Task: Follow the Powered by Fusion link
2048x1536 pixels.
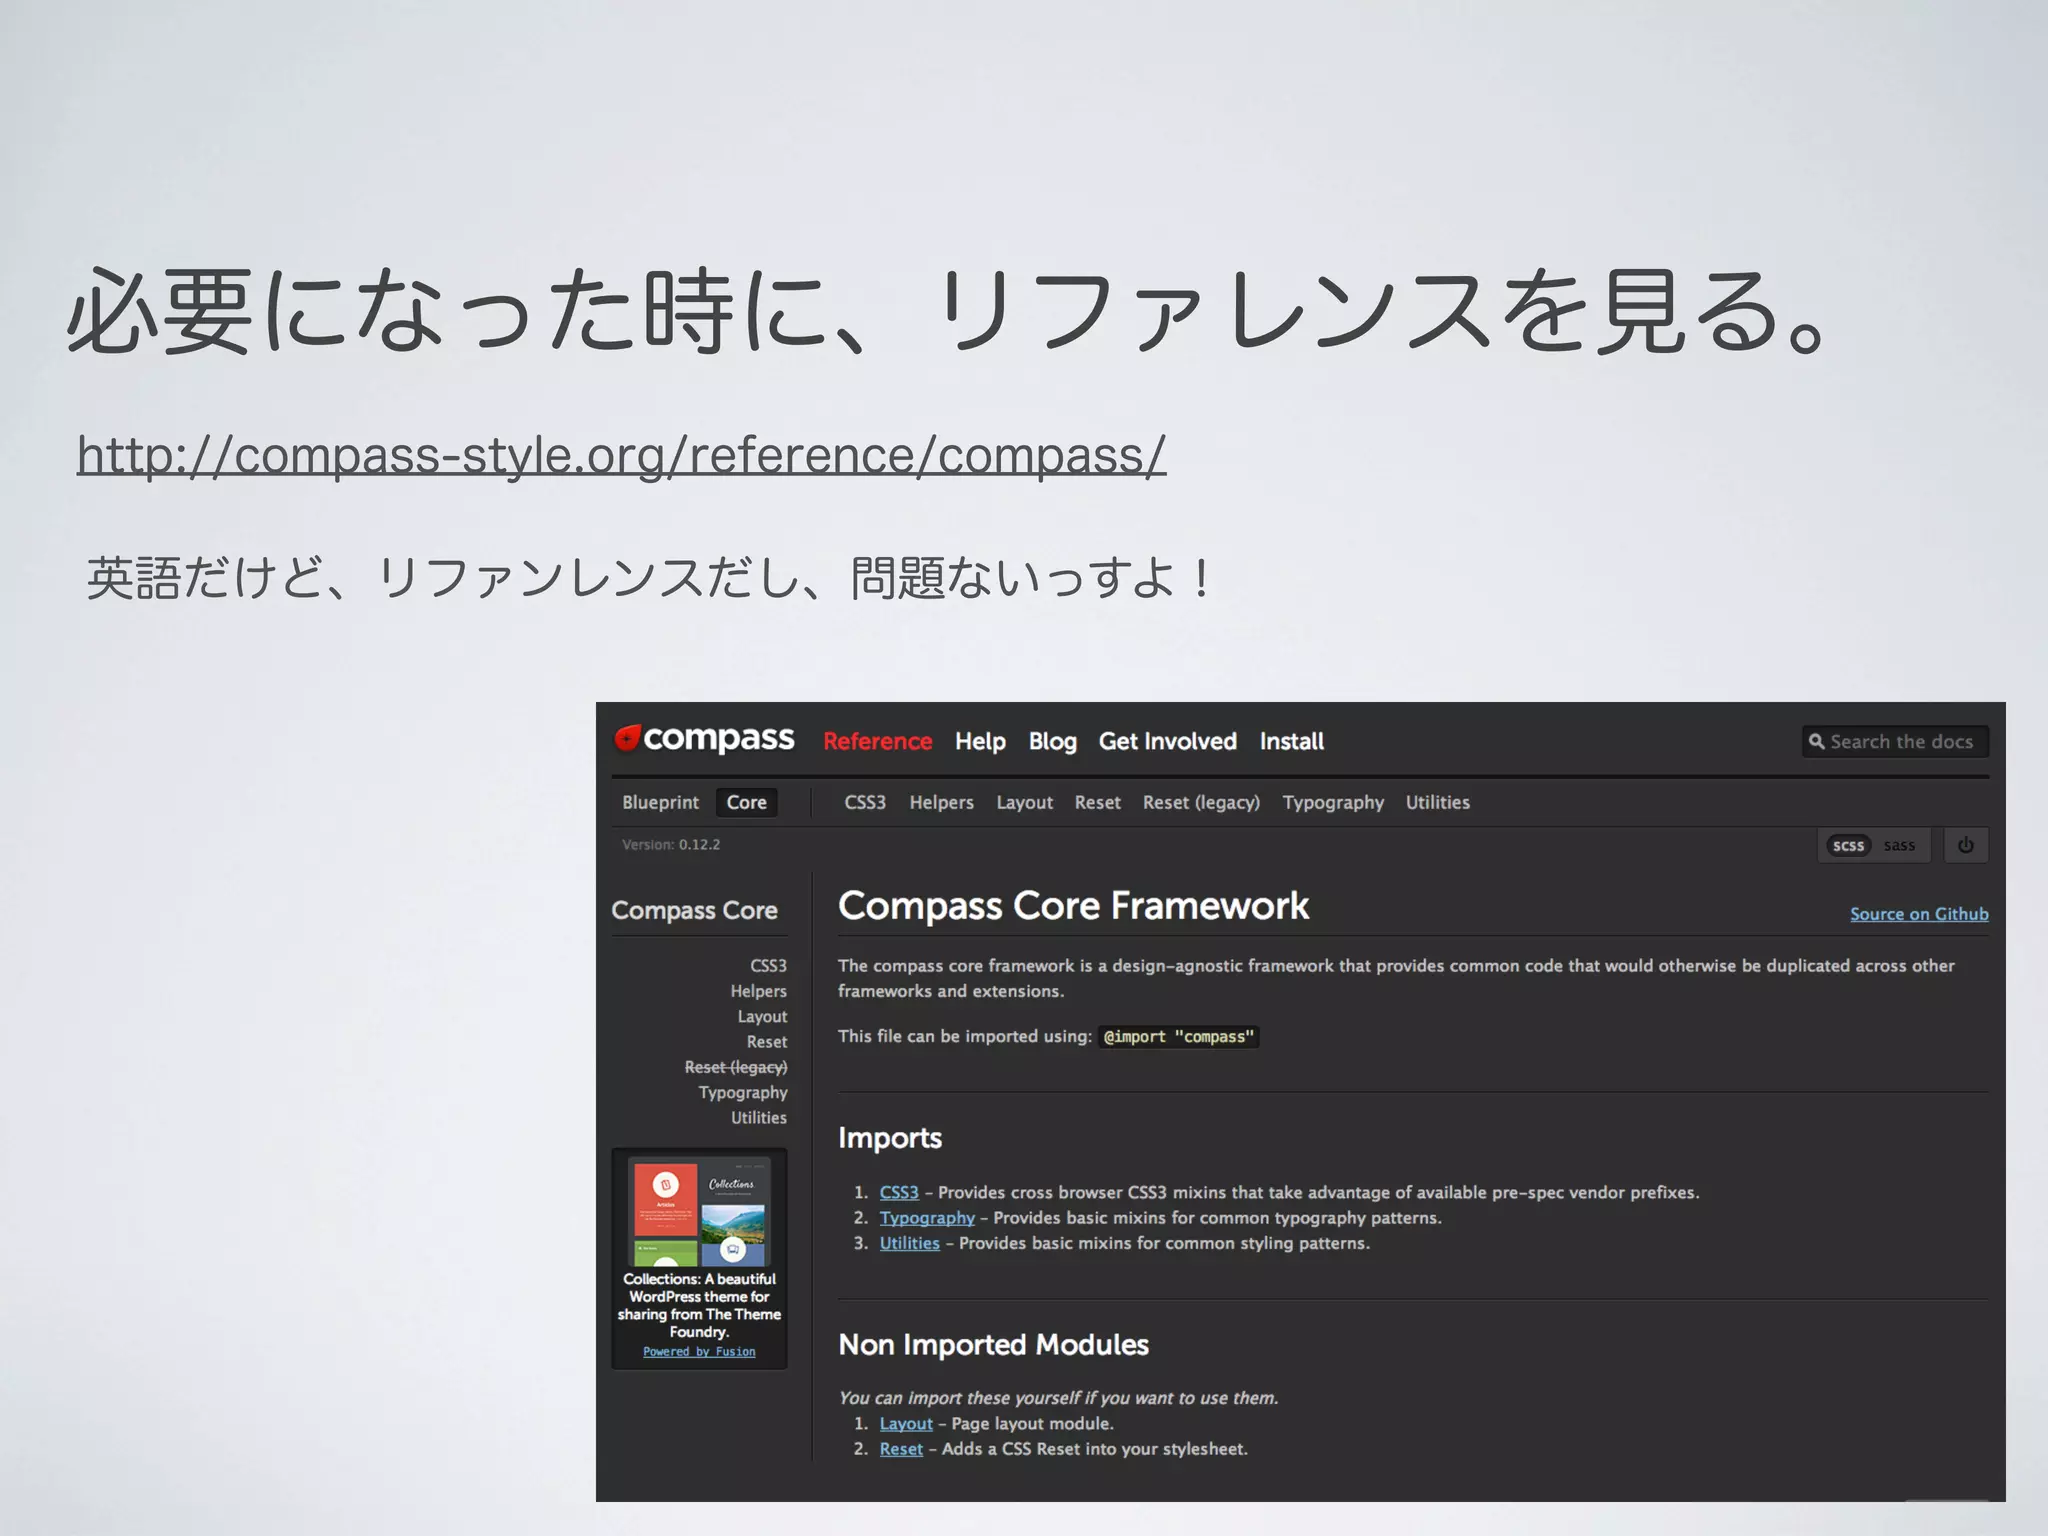Action: tap(699, 1352)
